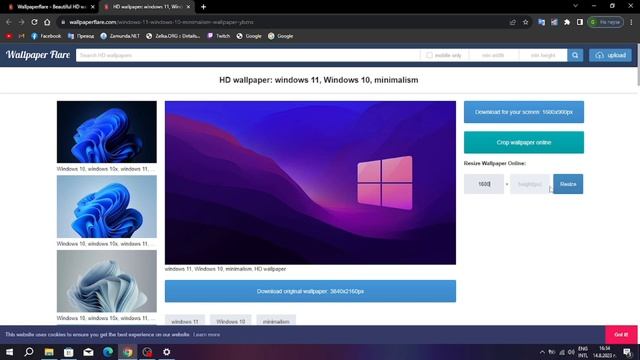The height and width of the screenshot is (360, 640).
Task: Bookmark this page with the star
Action: point(526,22)
